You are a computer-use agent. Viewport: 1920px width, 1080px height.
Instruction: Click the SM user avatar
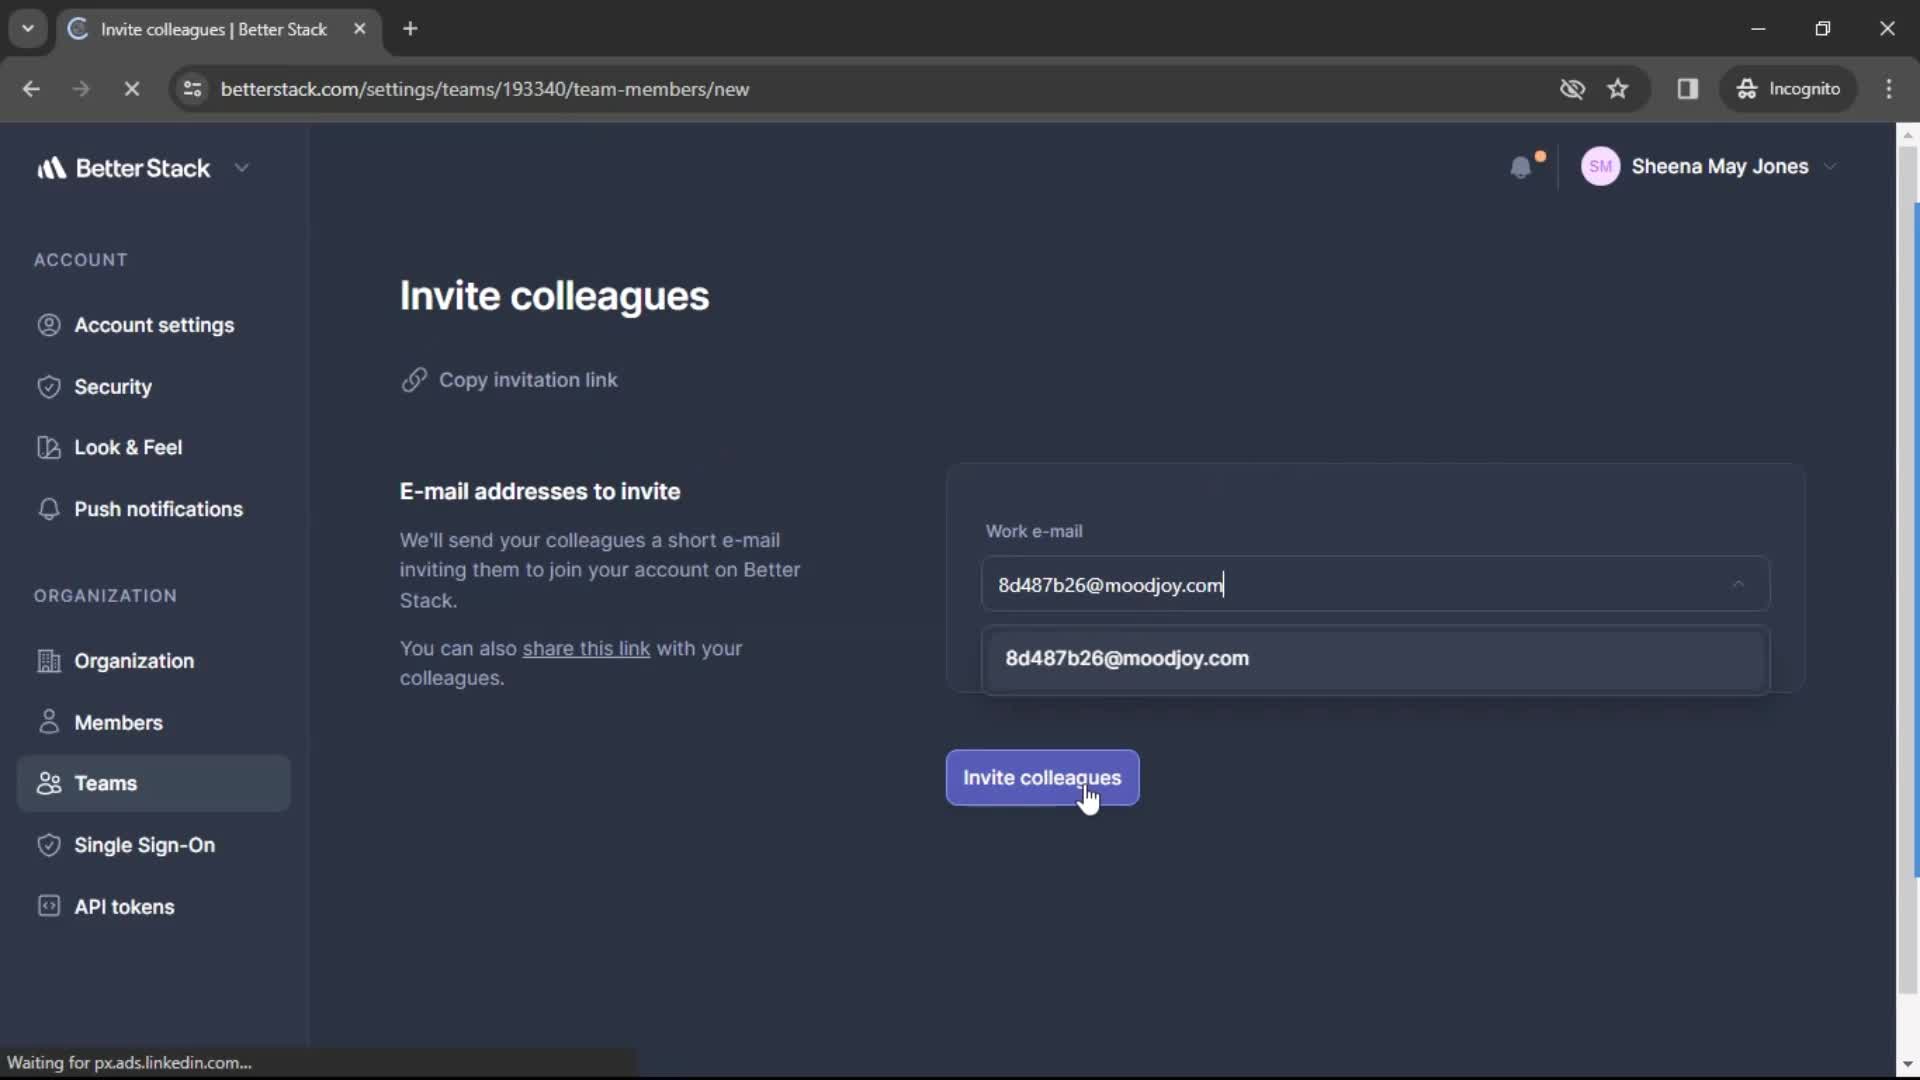pyautogui.click(x=1600, y=167)
